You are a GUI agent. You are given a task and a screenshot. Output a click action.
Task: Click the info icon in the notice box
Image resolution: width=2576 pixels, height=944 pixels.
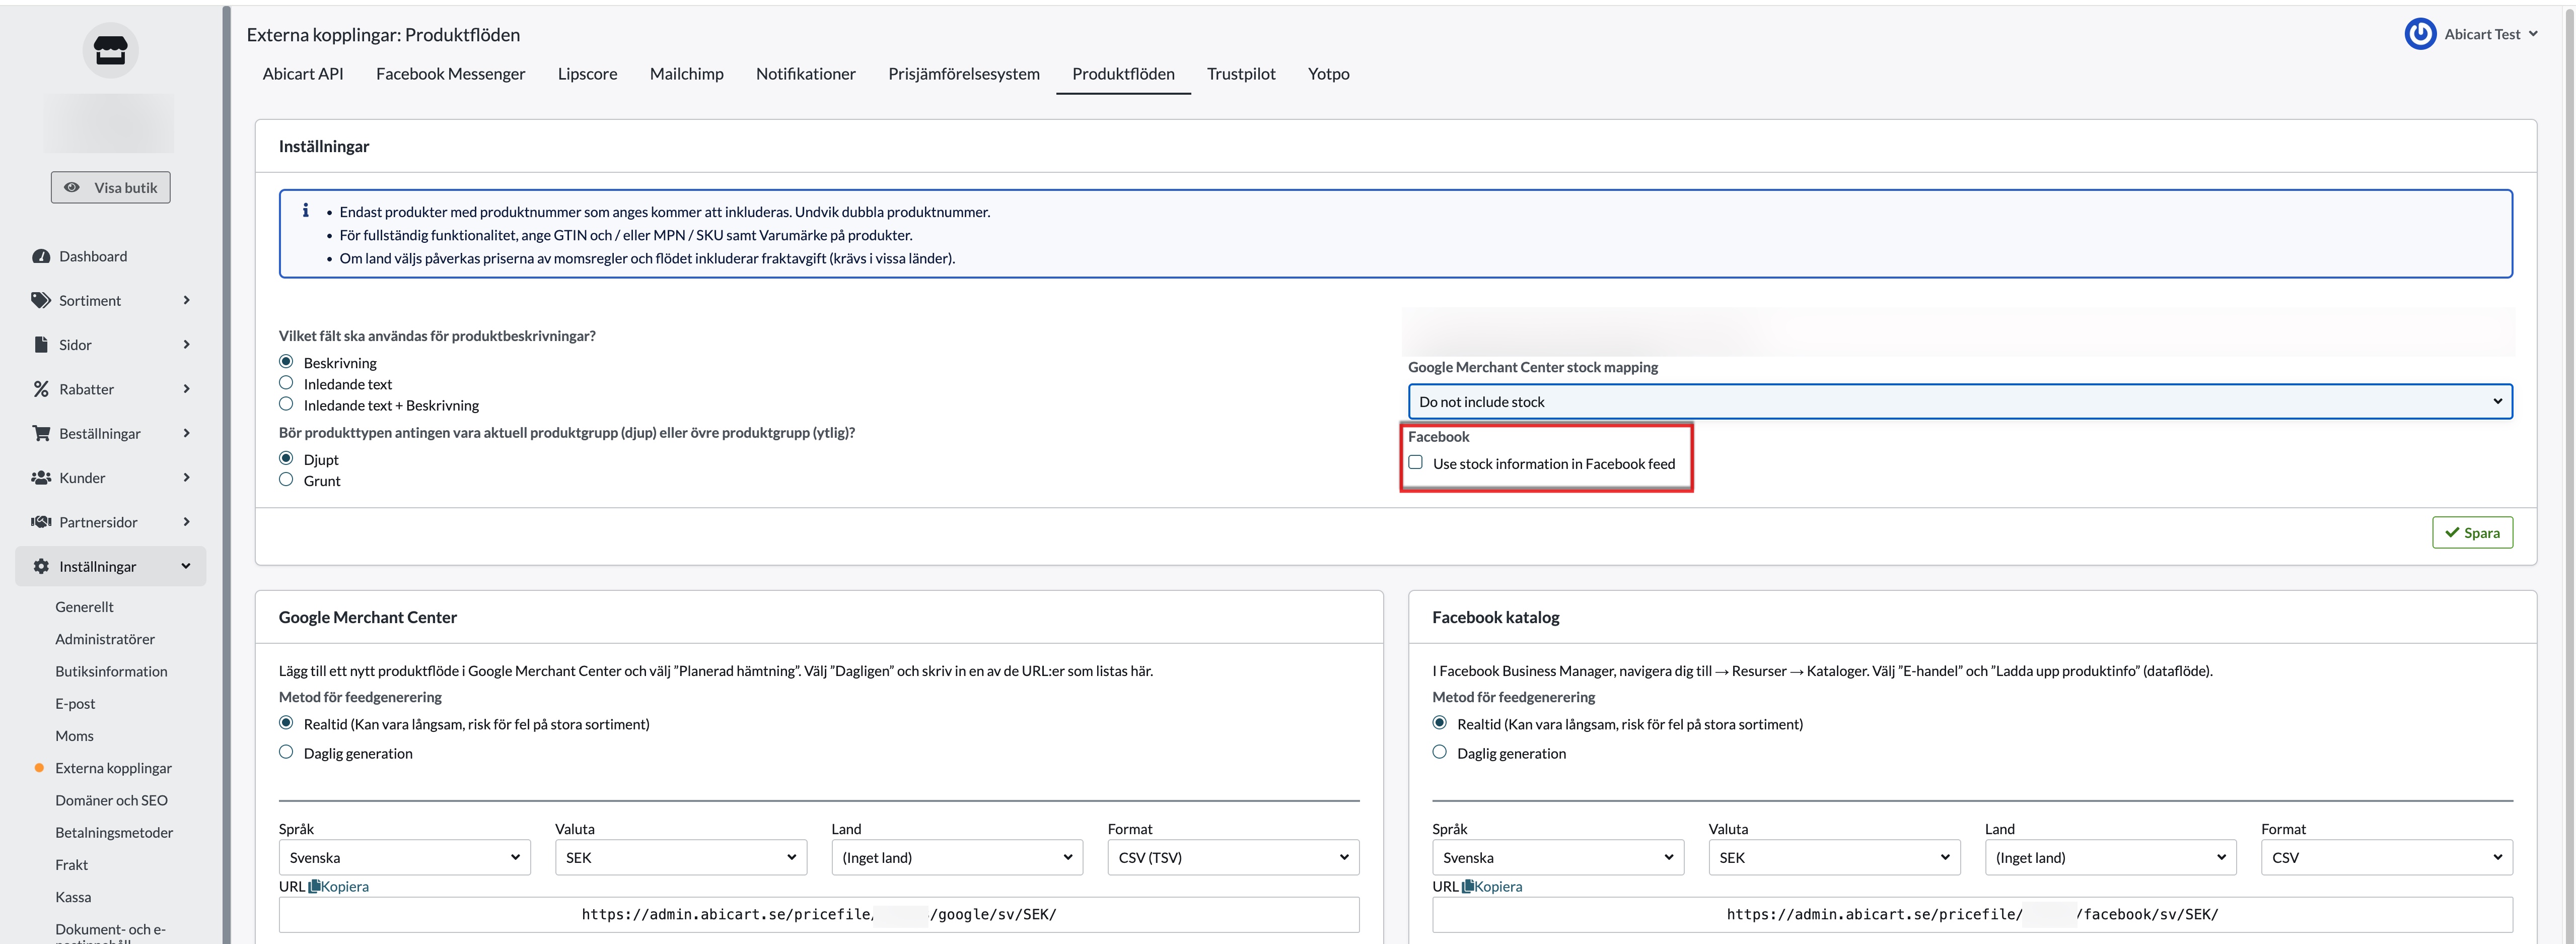point(306,211)
